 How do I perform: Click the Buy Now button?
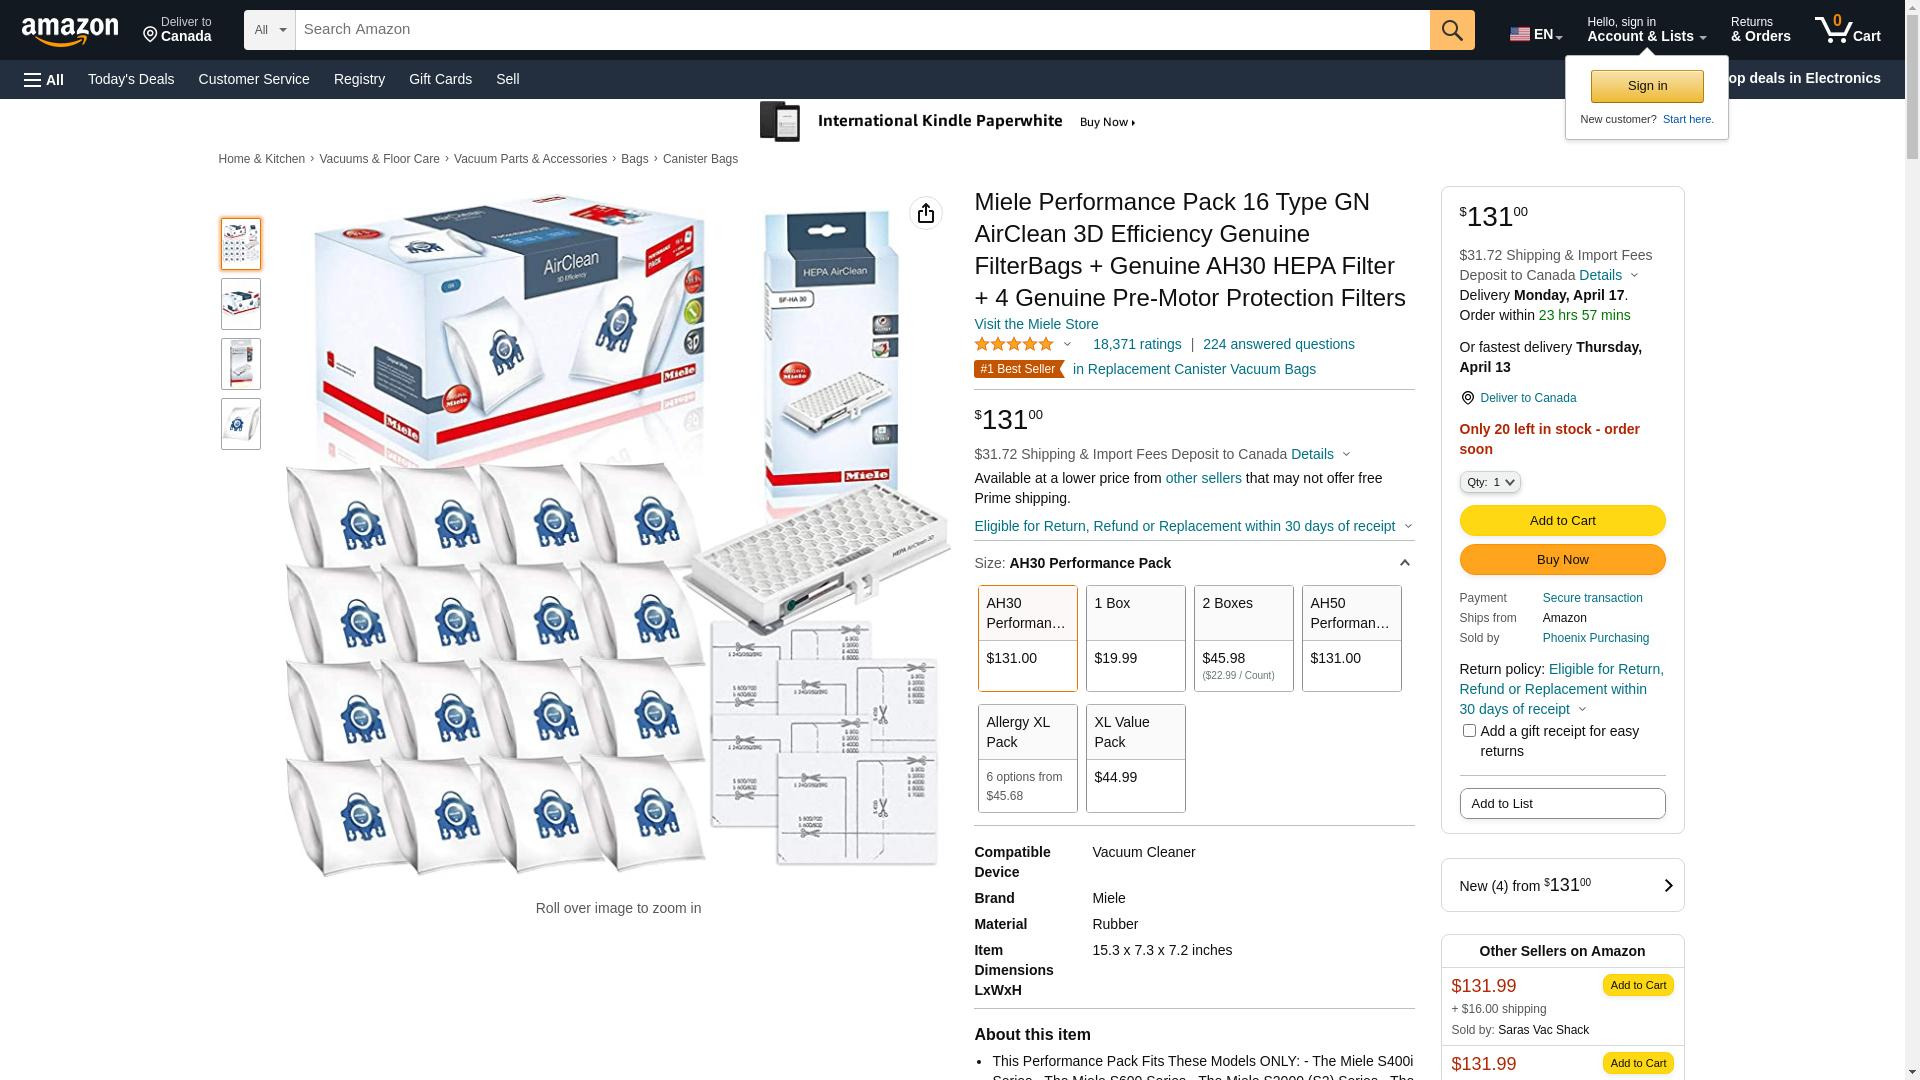point(1562,559)
